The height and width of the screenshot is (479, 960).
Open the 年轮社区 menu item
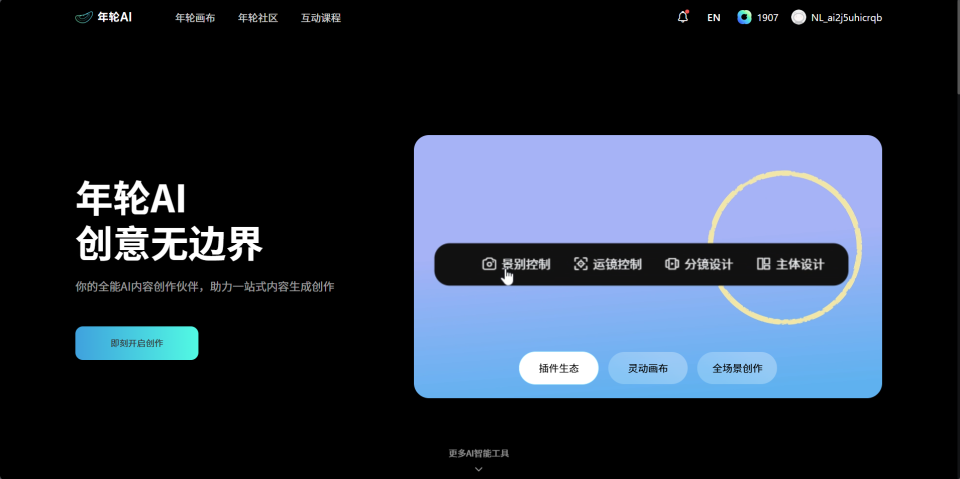(258, 18)
